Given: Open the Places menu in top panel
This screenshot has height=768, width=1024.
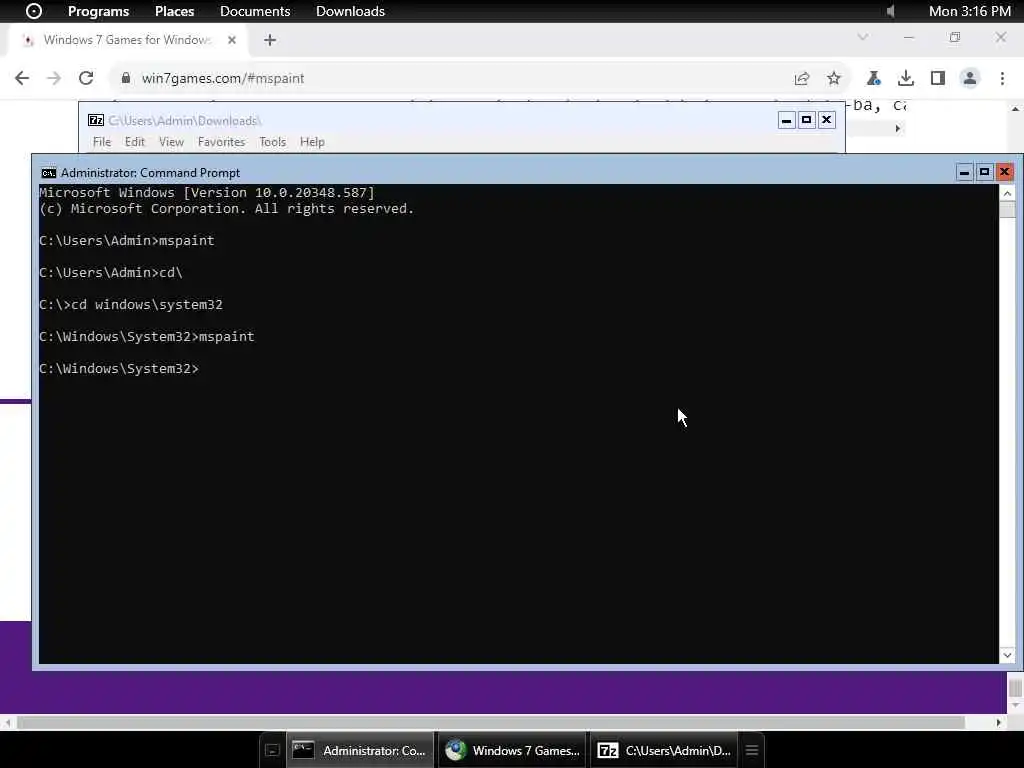Looking at the screenshot, I should tap(174, 11).
